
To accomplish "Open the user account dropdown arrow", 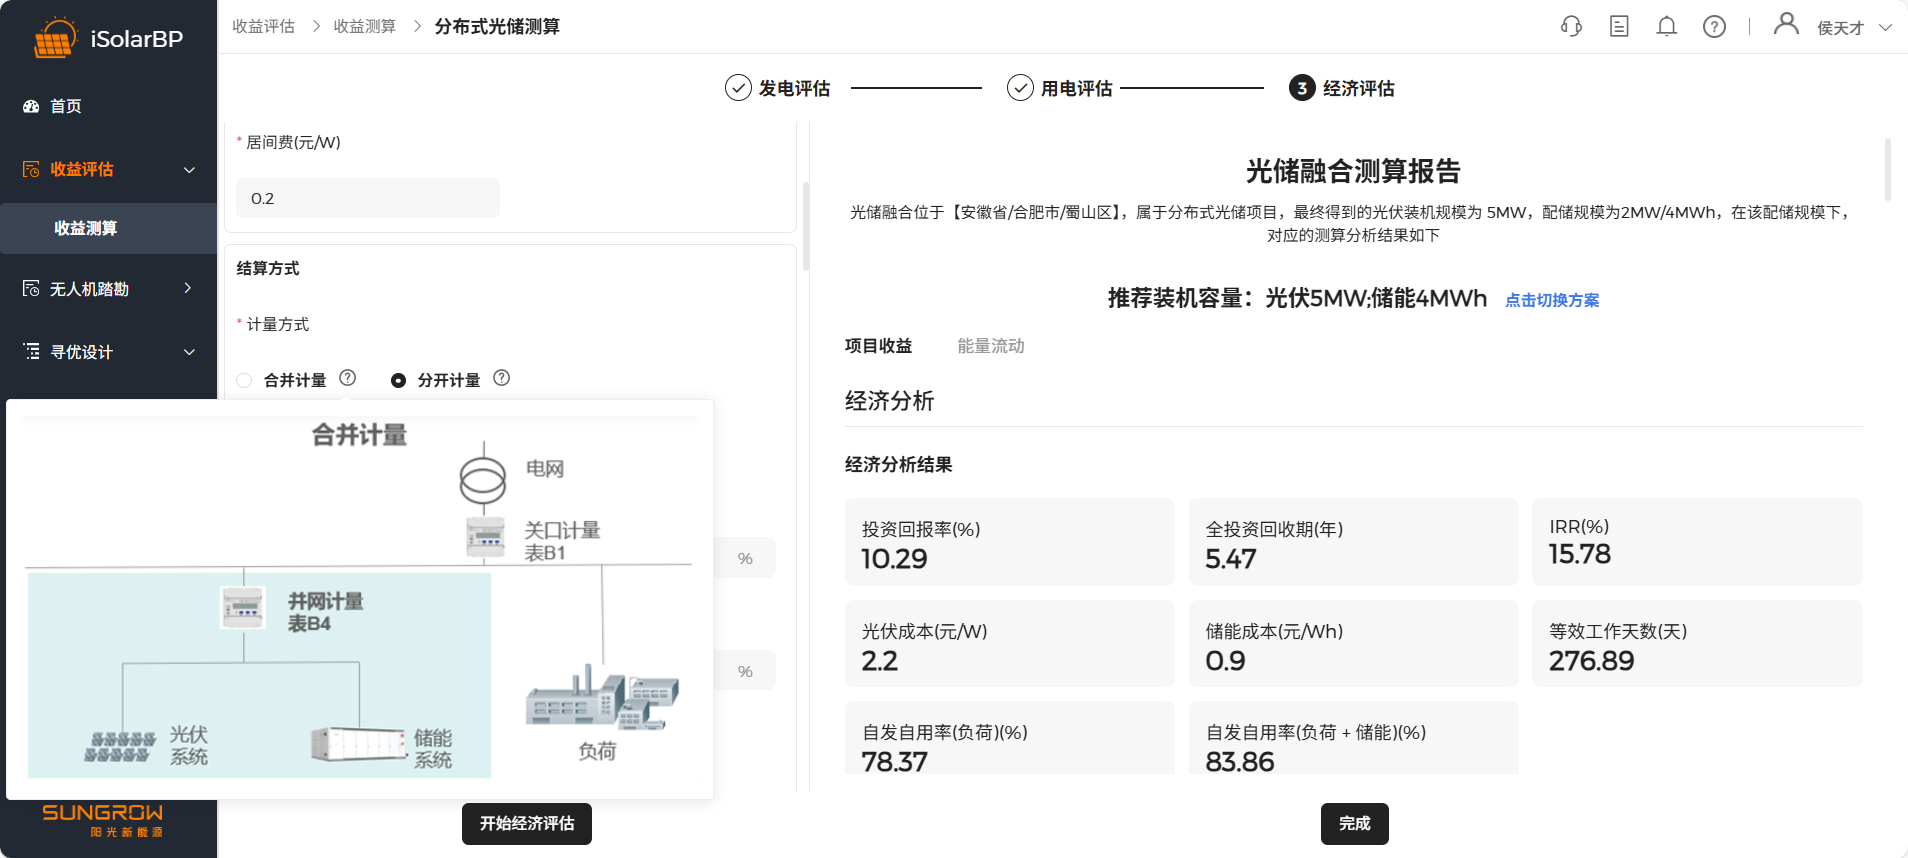I will (x=1885, y=28).
